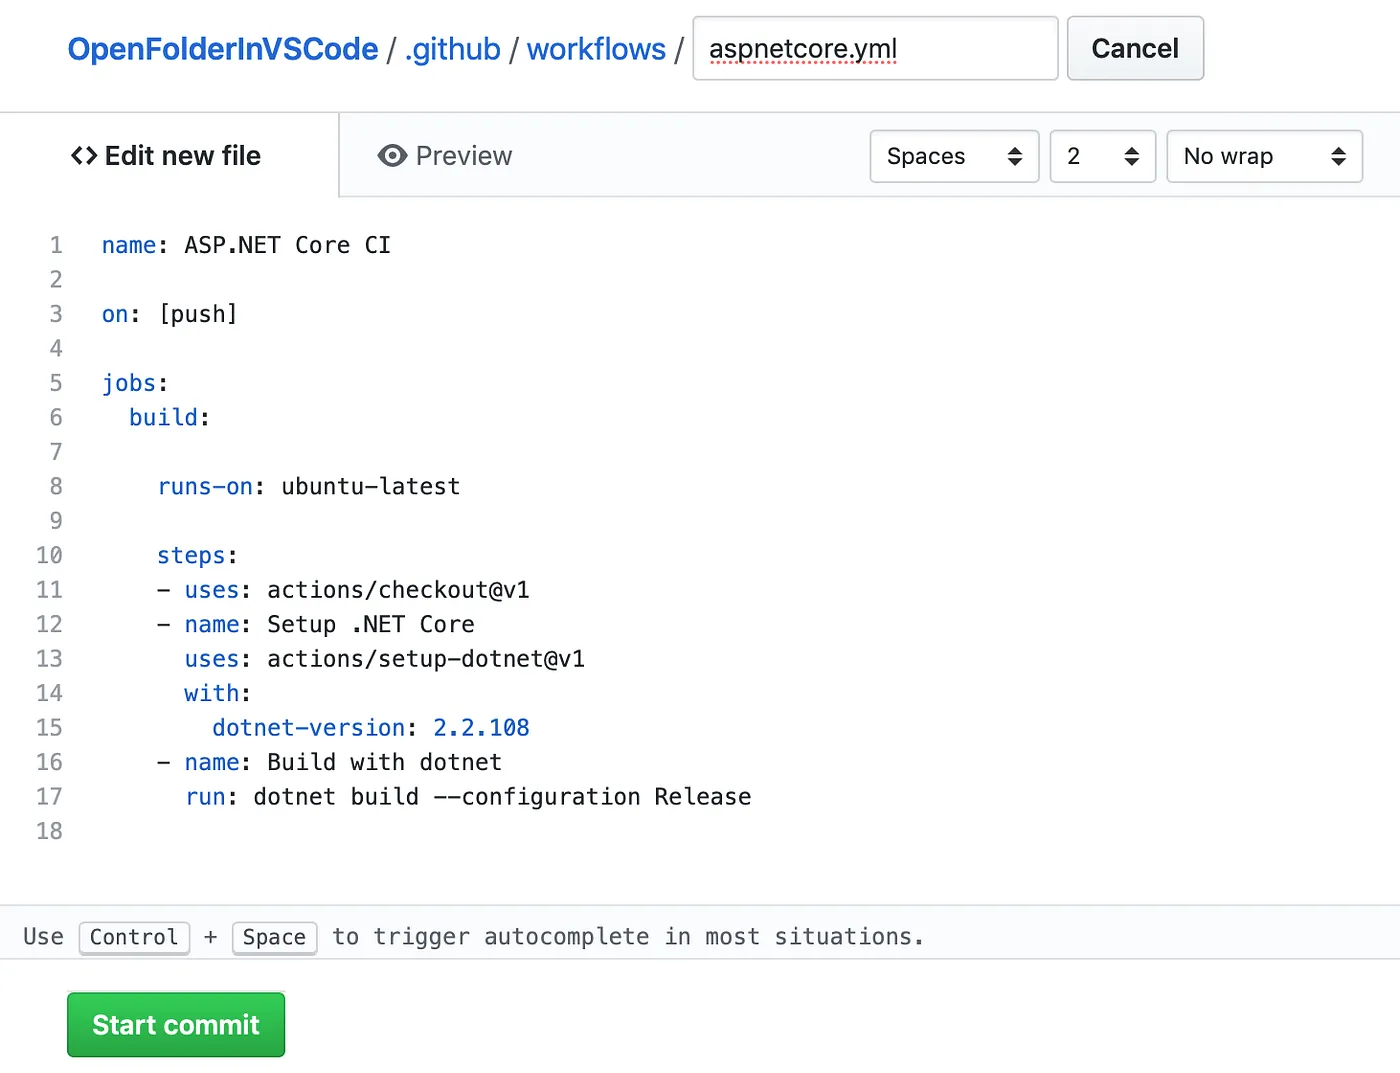Click the ubuntu-latest text on line 8

(x=369, y=486)
